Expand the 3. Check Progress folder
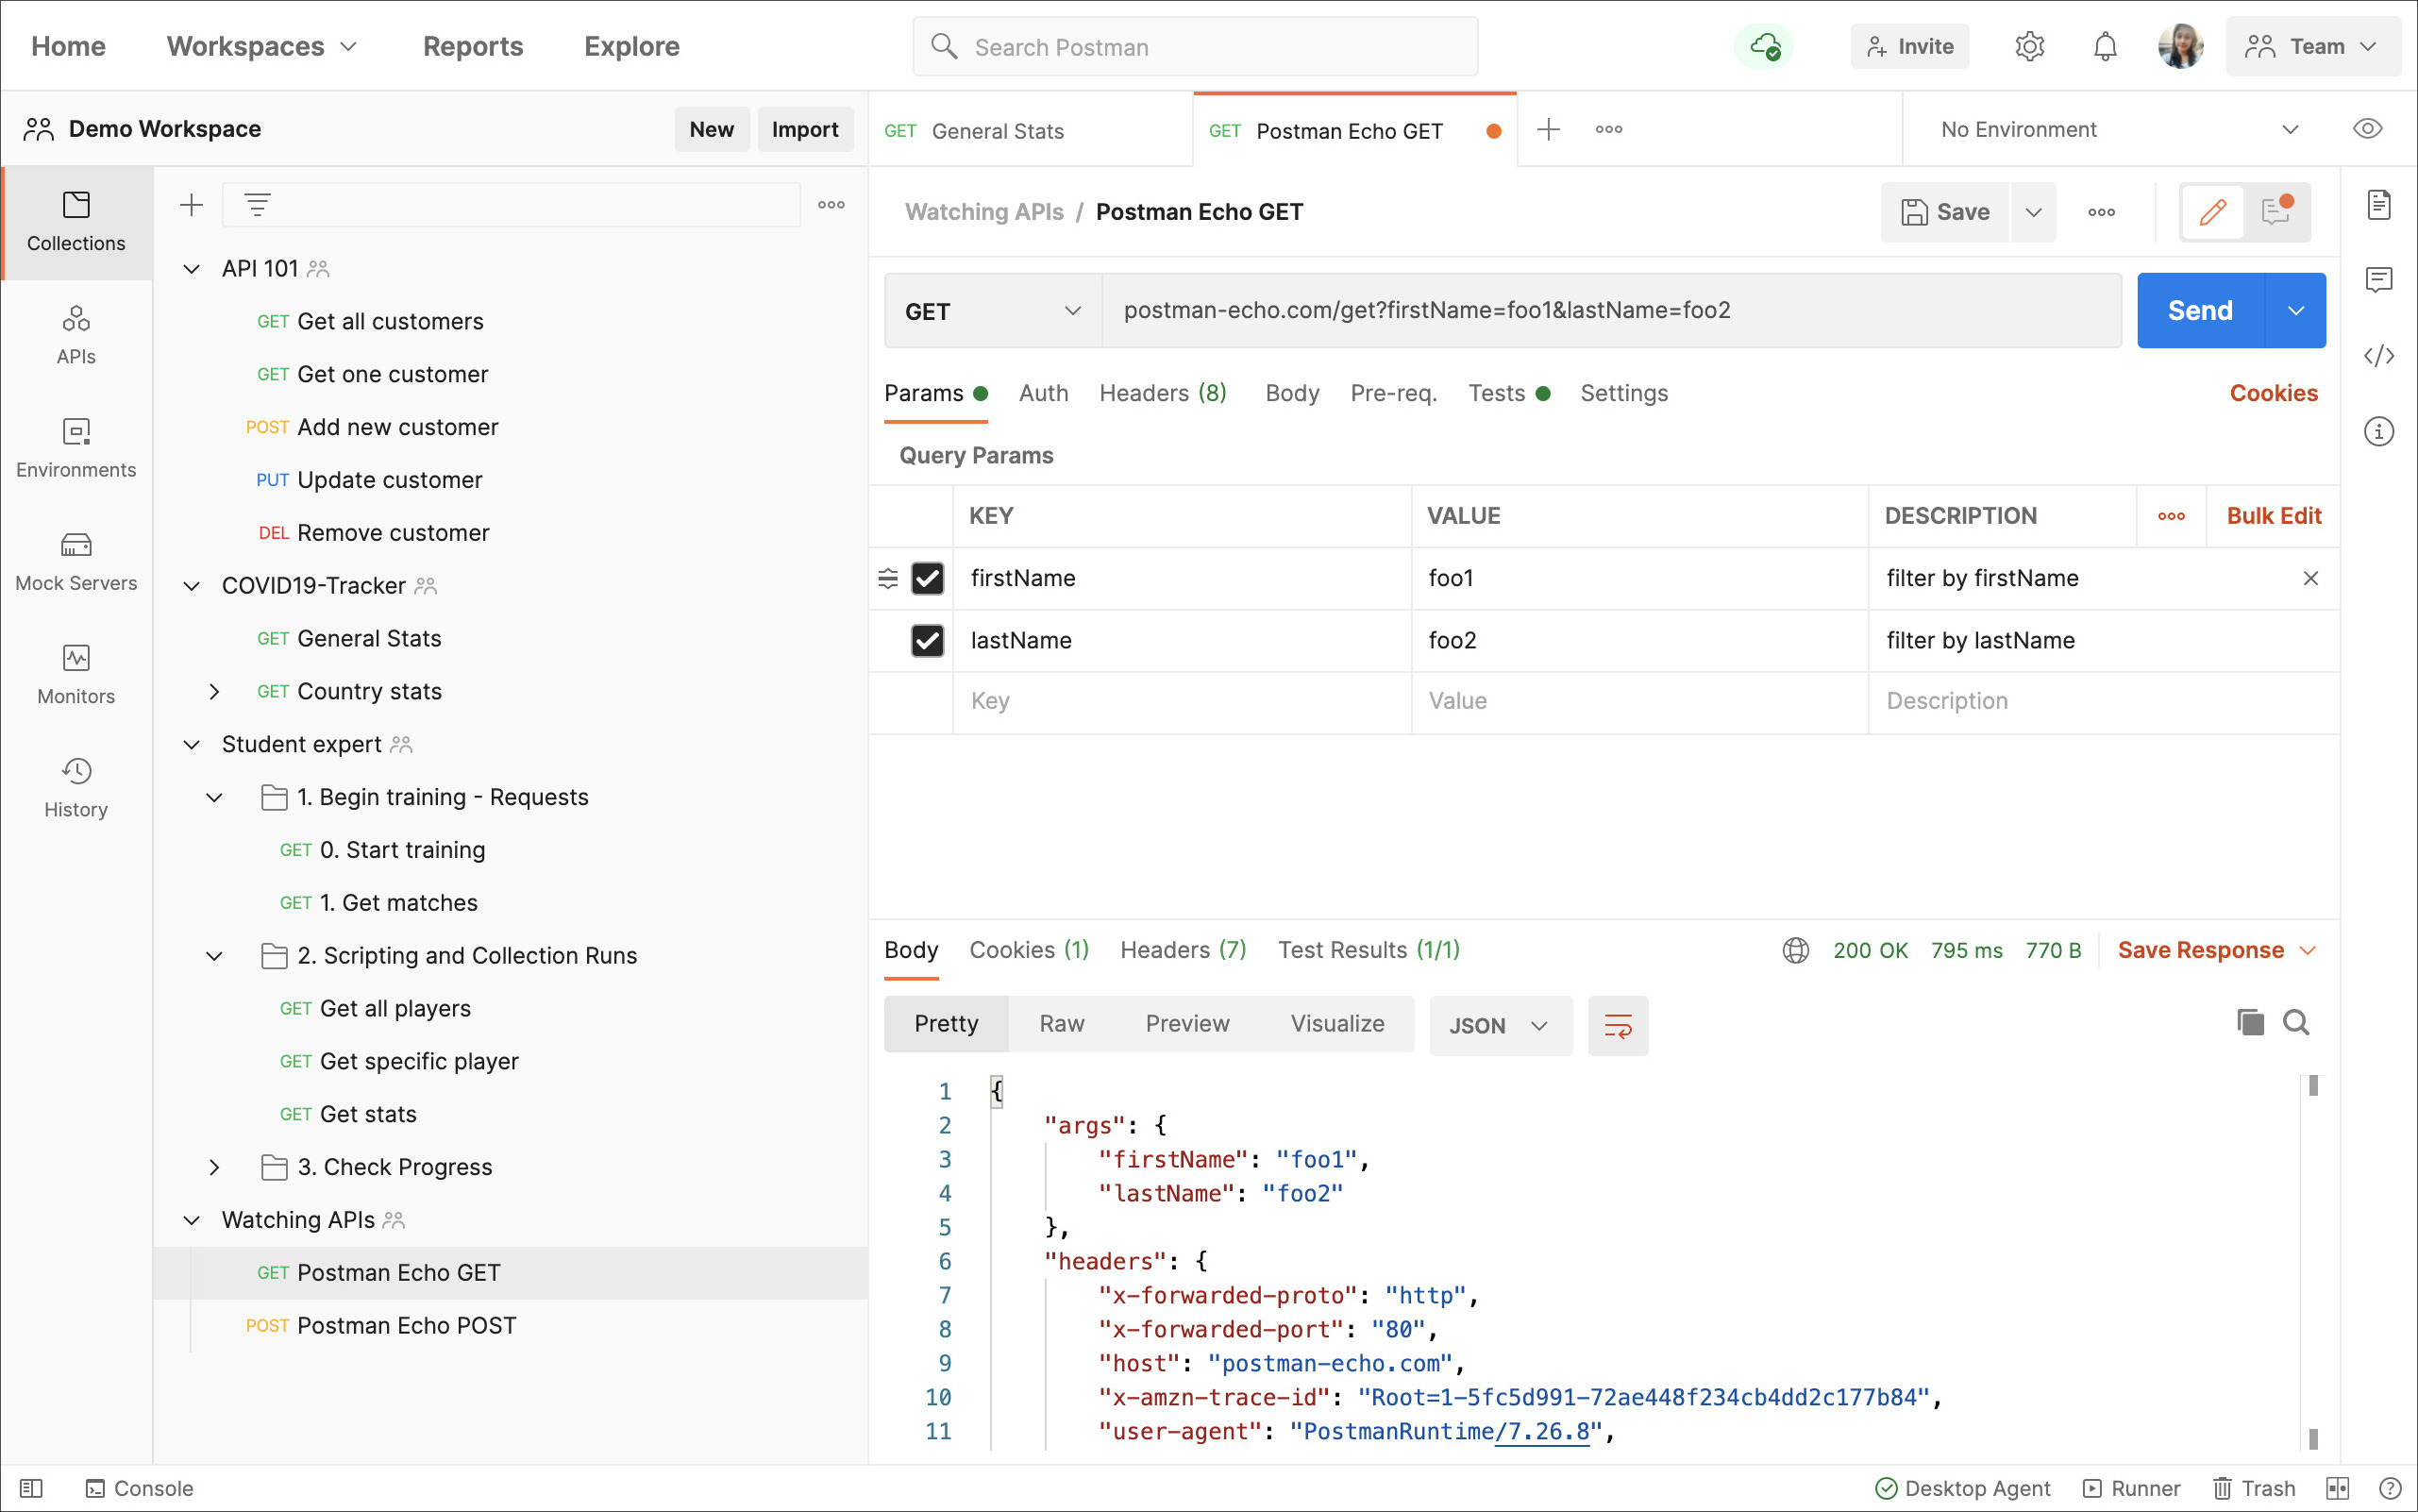The image size is (2418, 1512). [214, 1166]
